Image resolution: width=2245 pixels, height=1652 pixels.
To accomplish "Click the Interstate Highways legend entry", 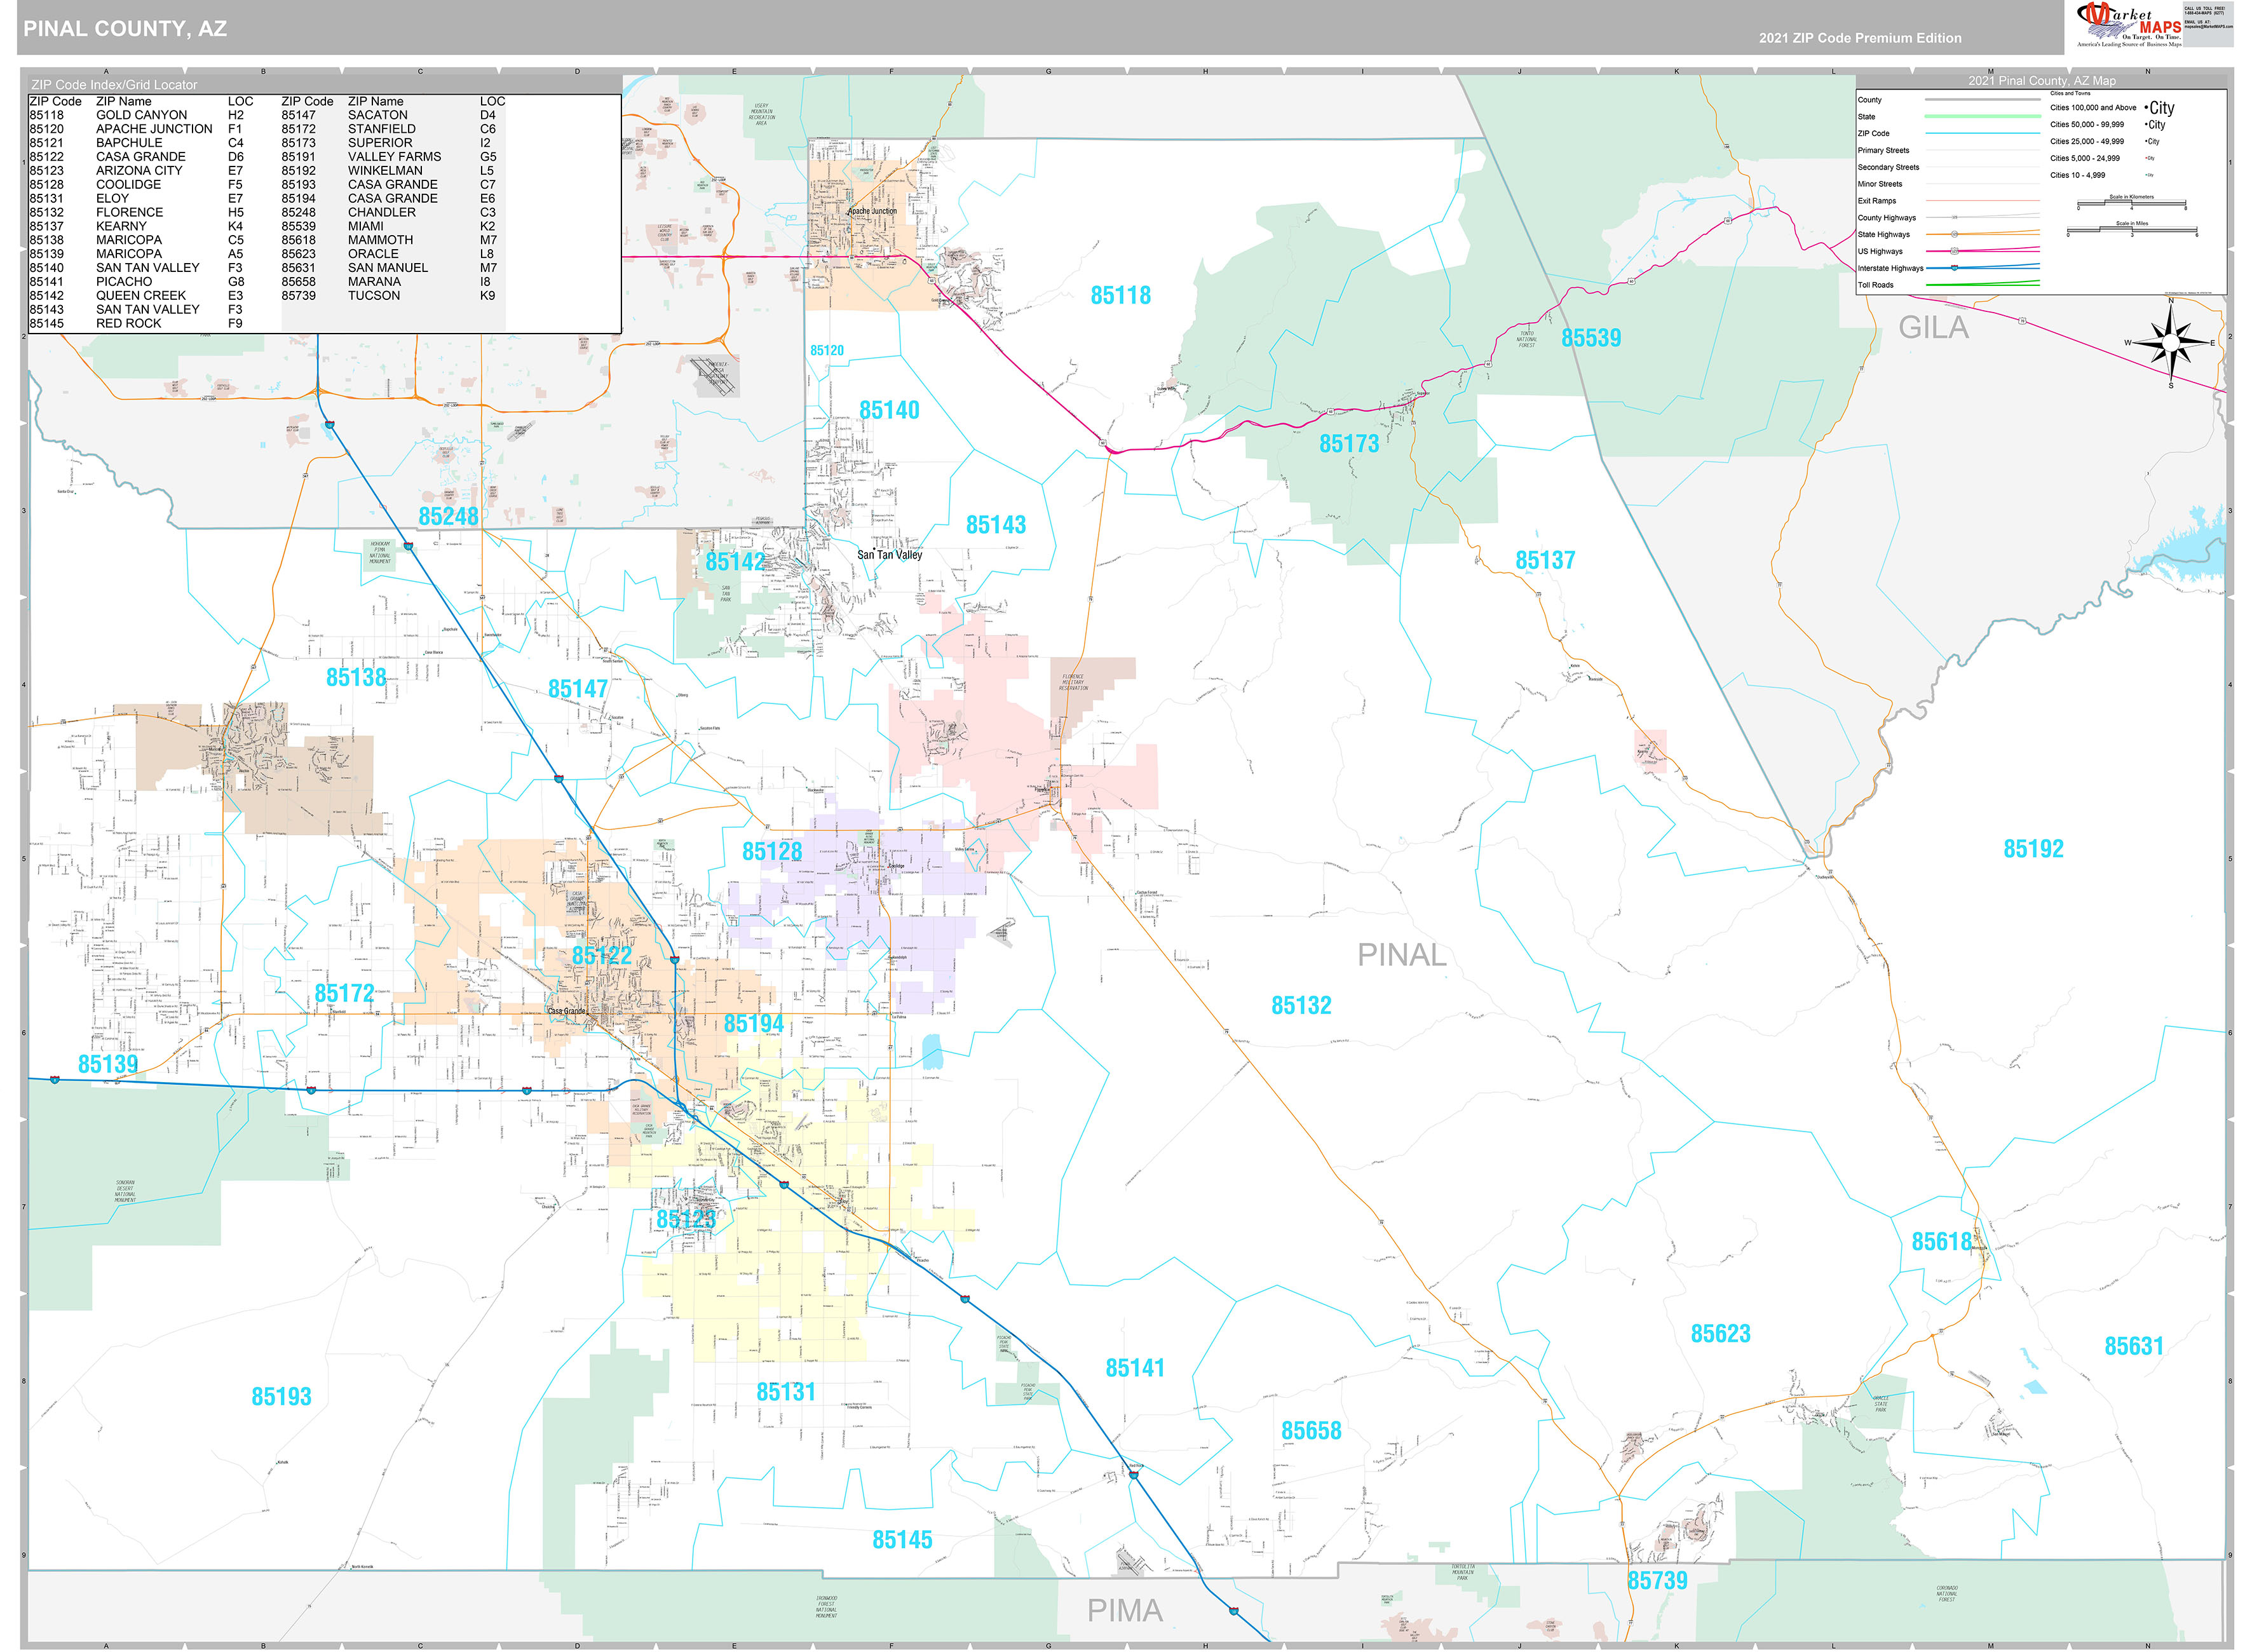I will (x=1948, y=268).
